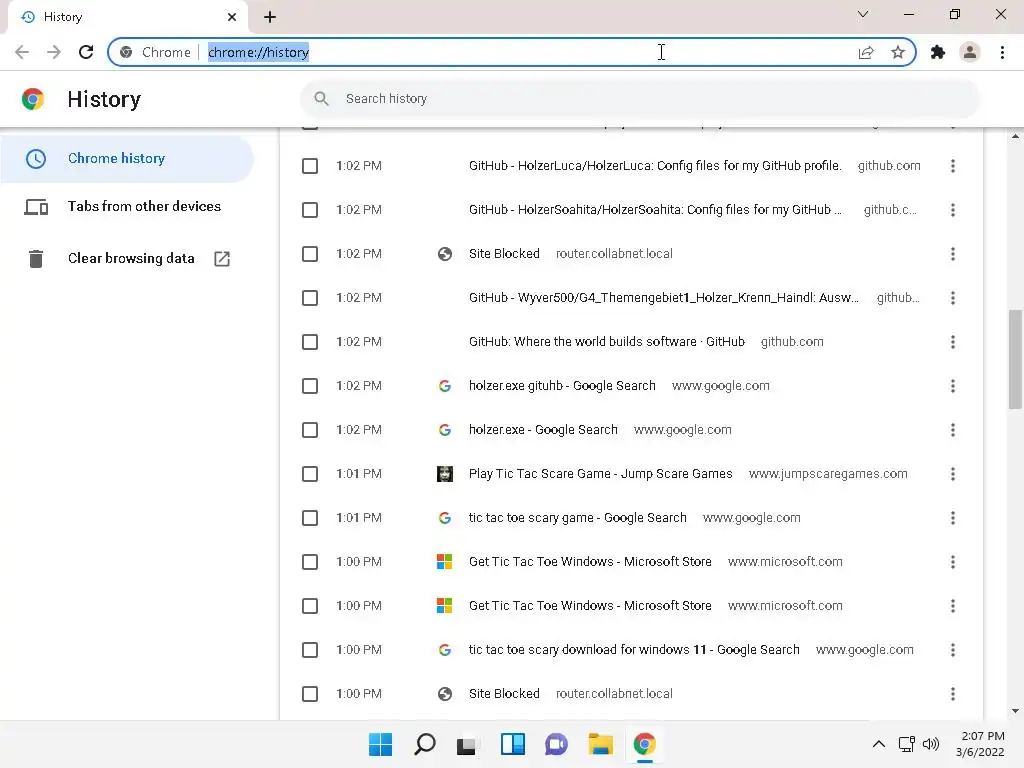The height and width of the screenshot is (768, 1024).
Task: Open the profile avatar menu
Action: tap(970, 52)
